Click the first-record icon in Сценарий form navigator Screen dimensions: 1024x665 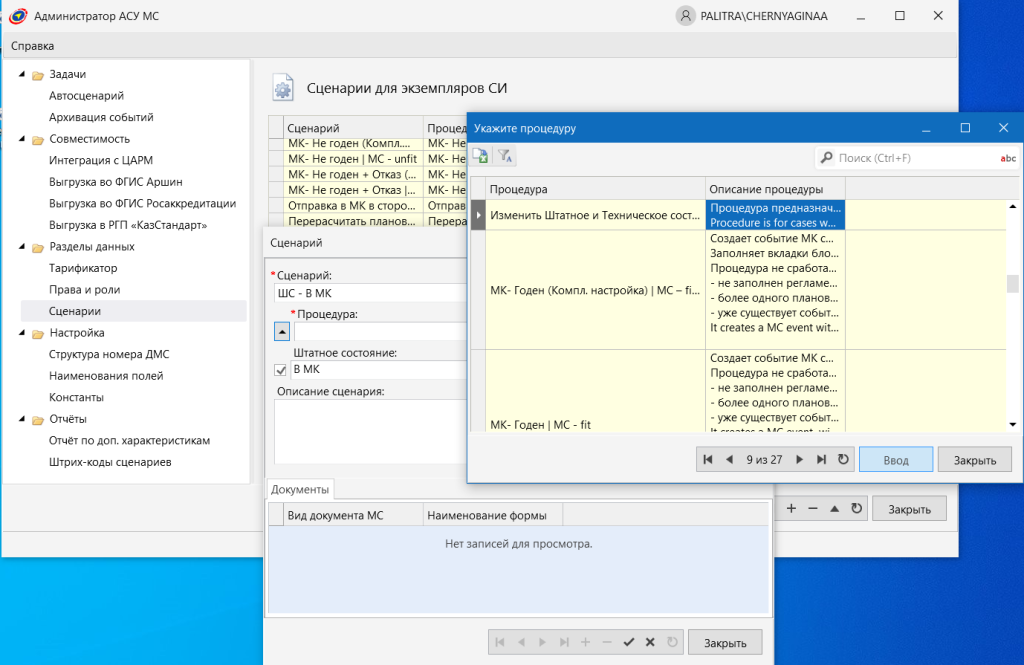tap(500, 642)
